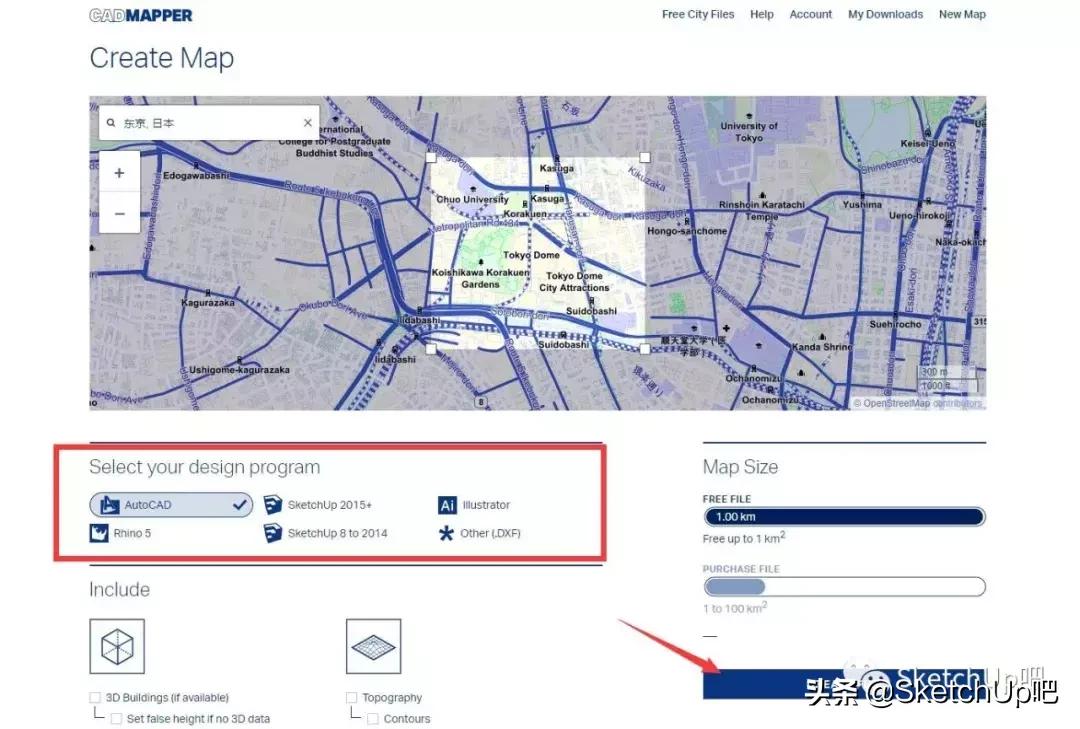Select the Rhino 5 program icon
This screenshot has width=1080, height=729.
[98, 533]
